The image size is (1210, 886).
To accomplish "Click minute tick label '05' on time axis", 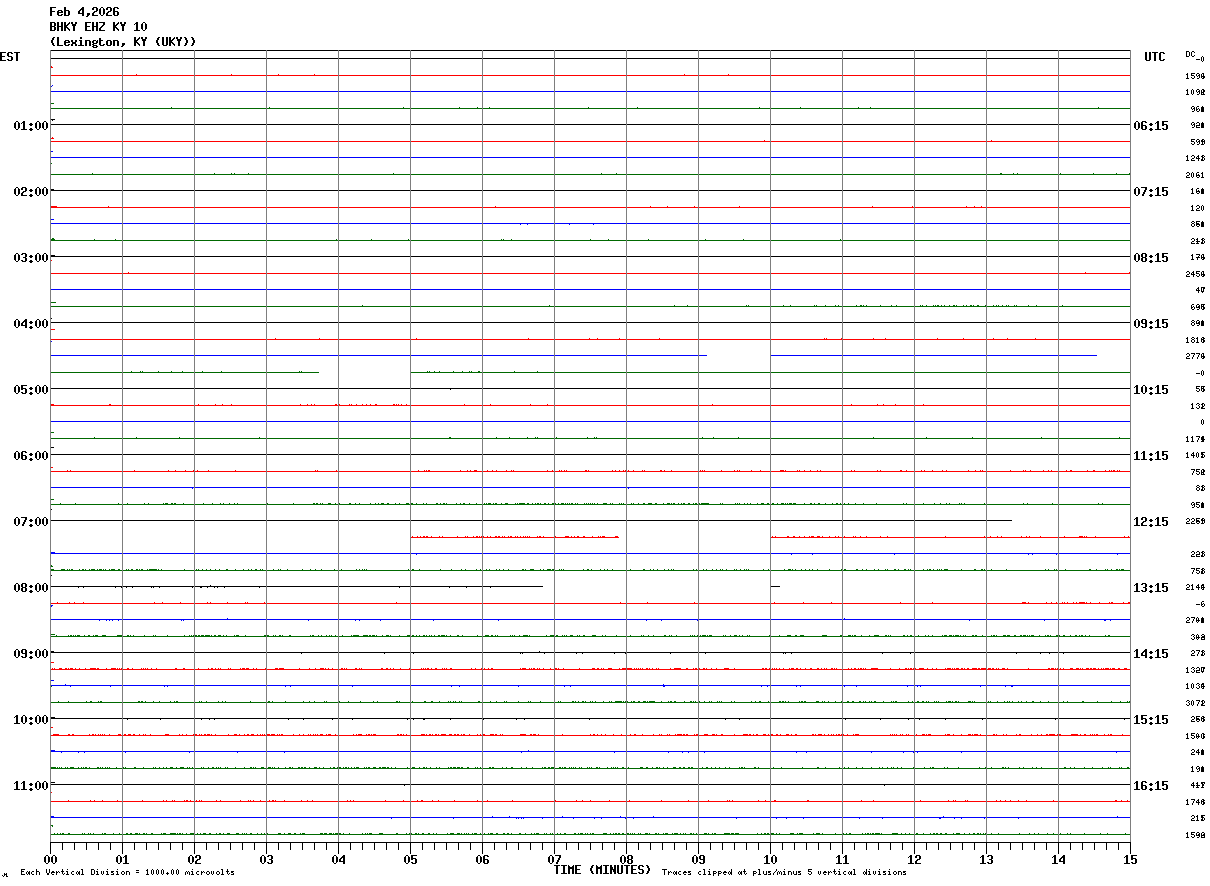I will 410,859.
